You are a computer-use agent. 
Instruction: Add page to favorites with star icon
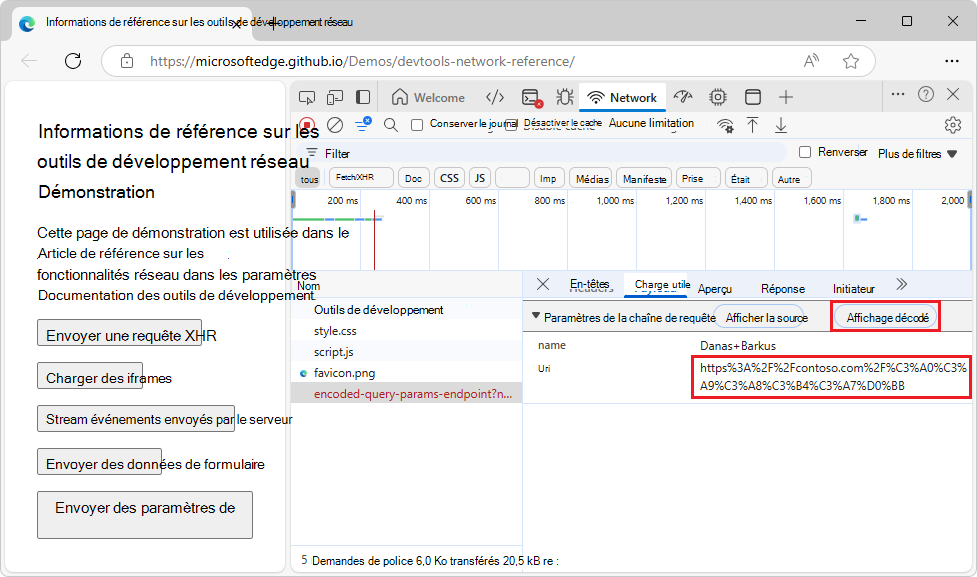point(851,61)
